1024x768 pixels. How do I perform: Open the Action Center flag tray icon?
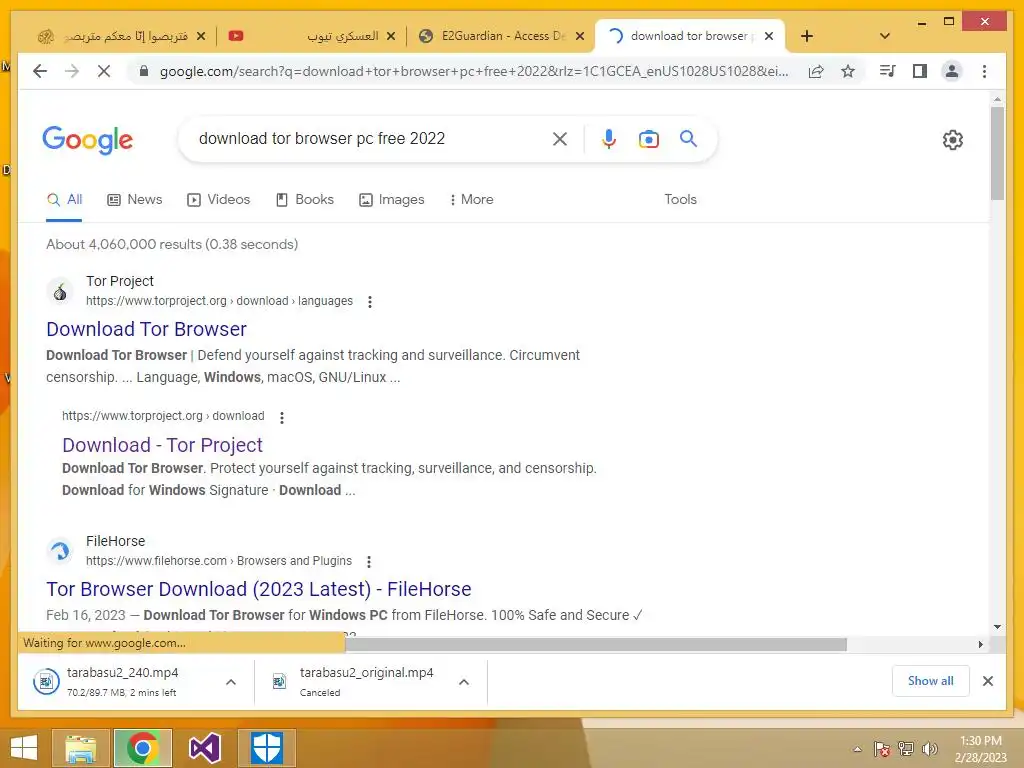pos(882,749)
